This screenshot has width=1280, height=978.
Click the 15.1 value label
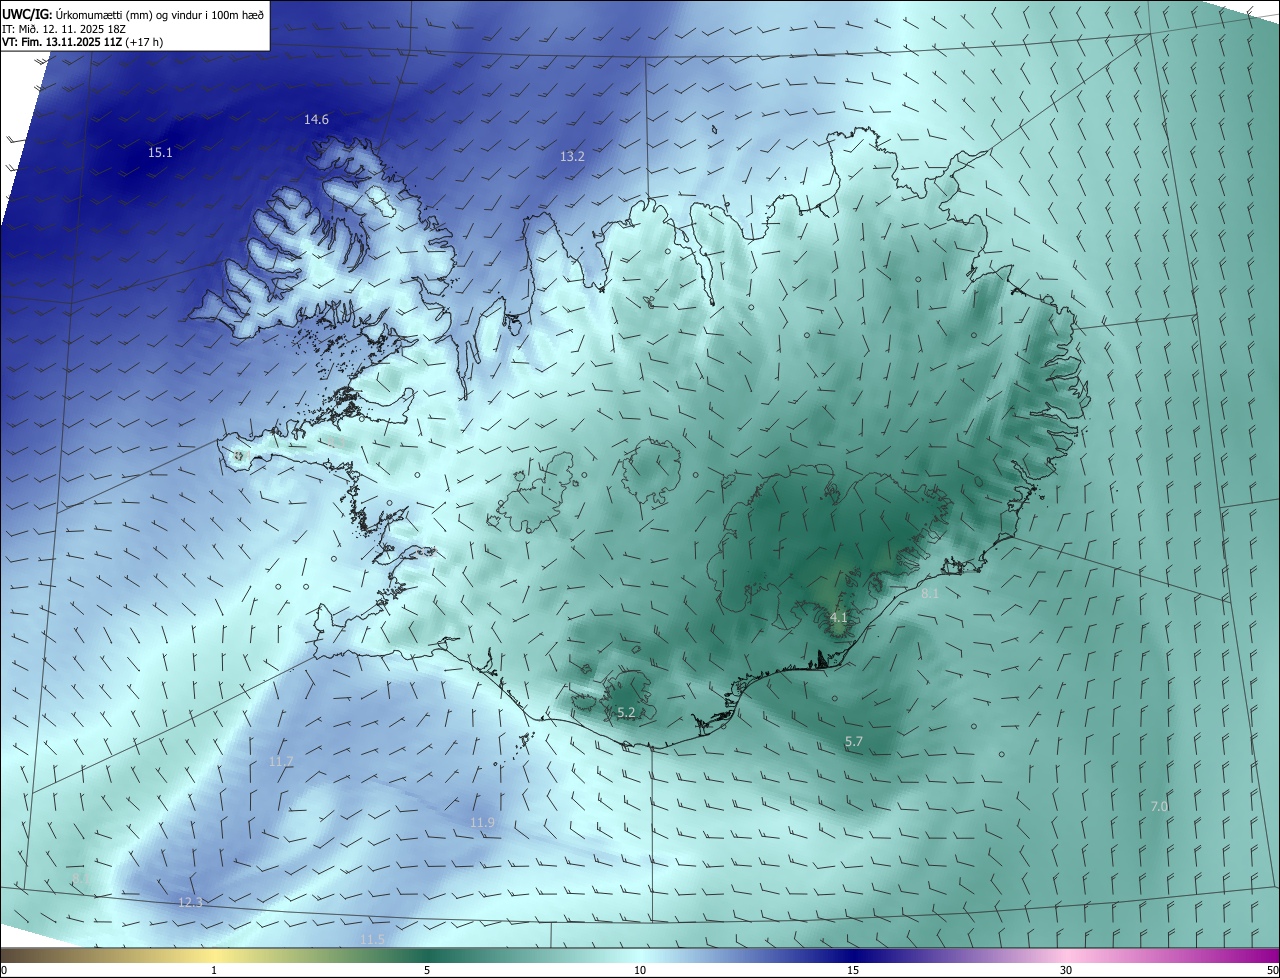[x=160, y=153]
